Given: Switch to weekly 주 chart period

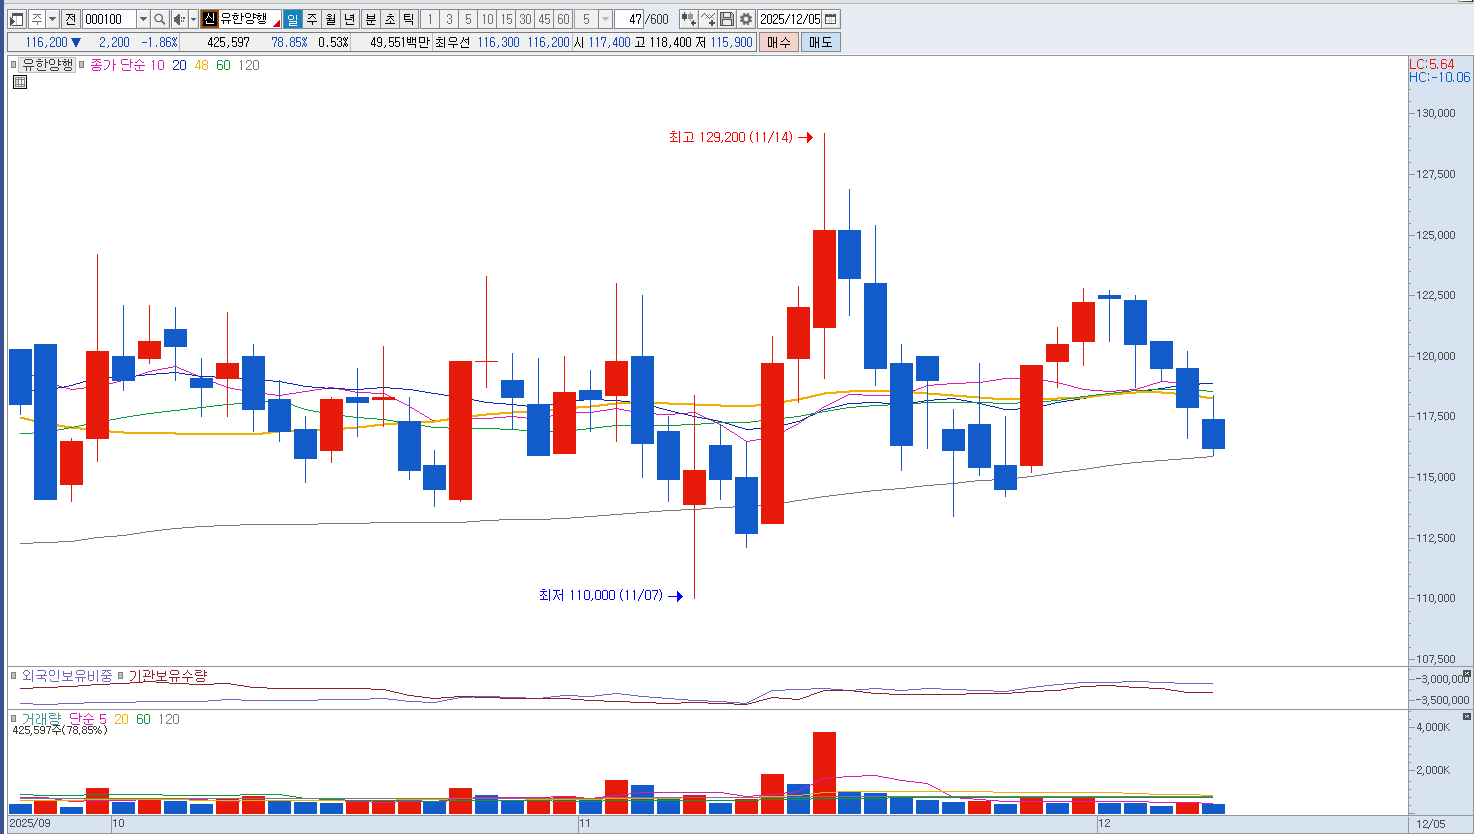Looking at the screenshot, I should (311, 19).
